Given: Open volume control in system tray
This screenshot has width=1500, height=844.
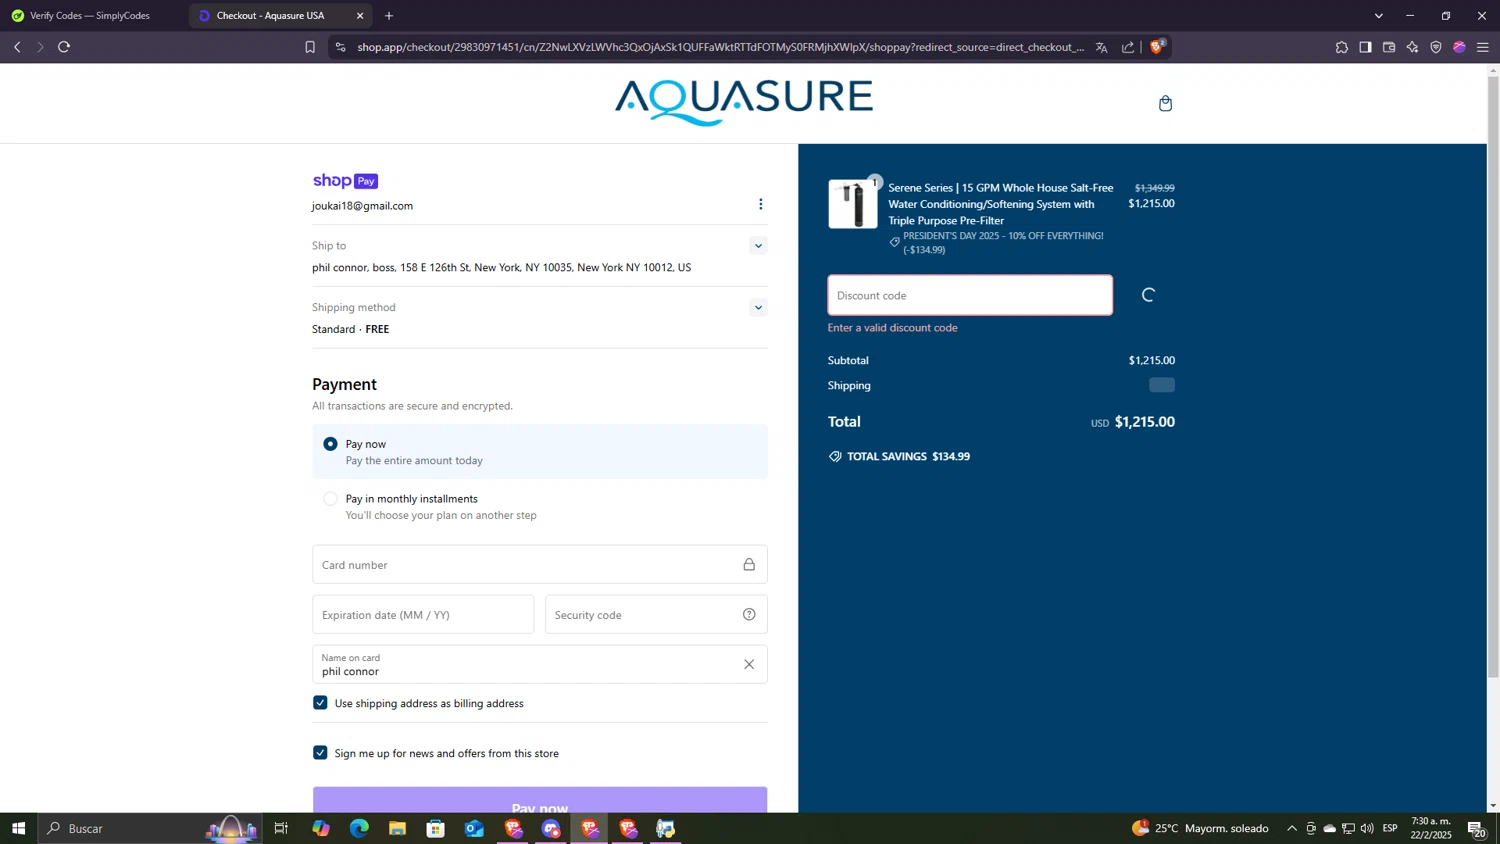Looking at the screenshot, I should coord(1367,828).
